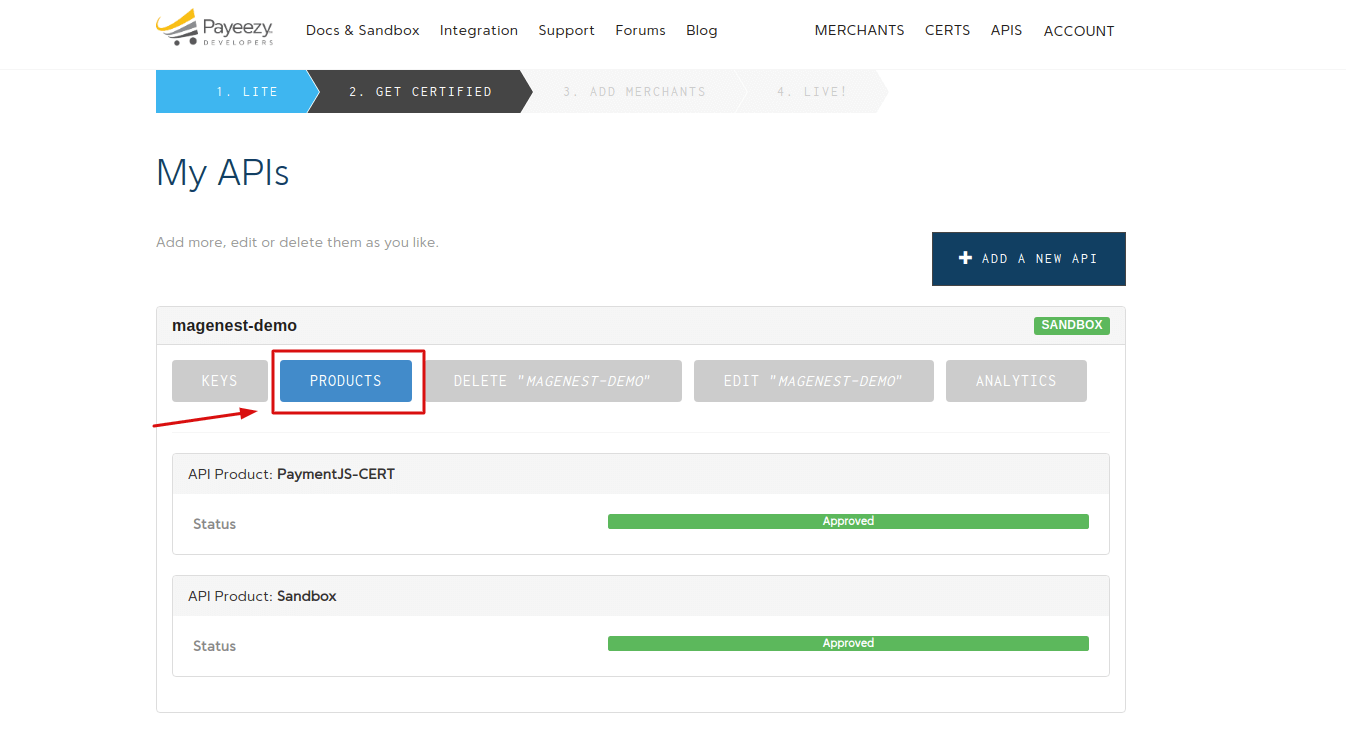The width and height of the screenshot is (1346, 746).
Task: Select step 2. GET CERTIFIED
Action: pos(420,91)
